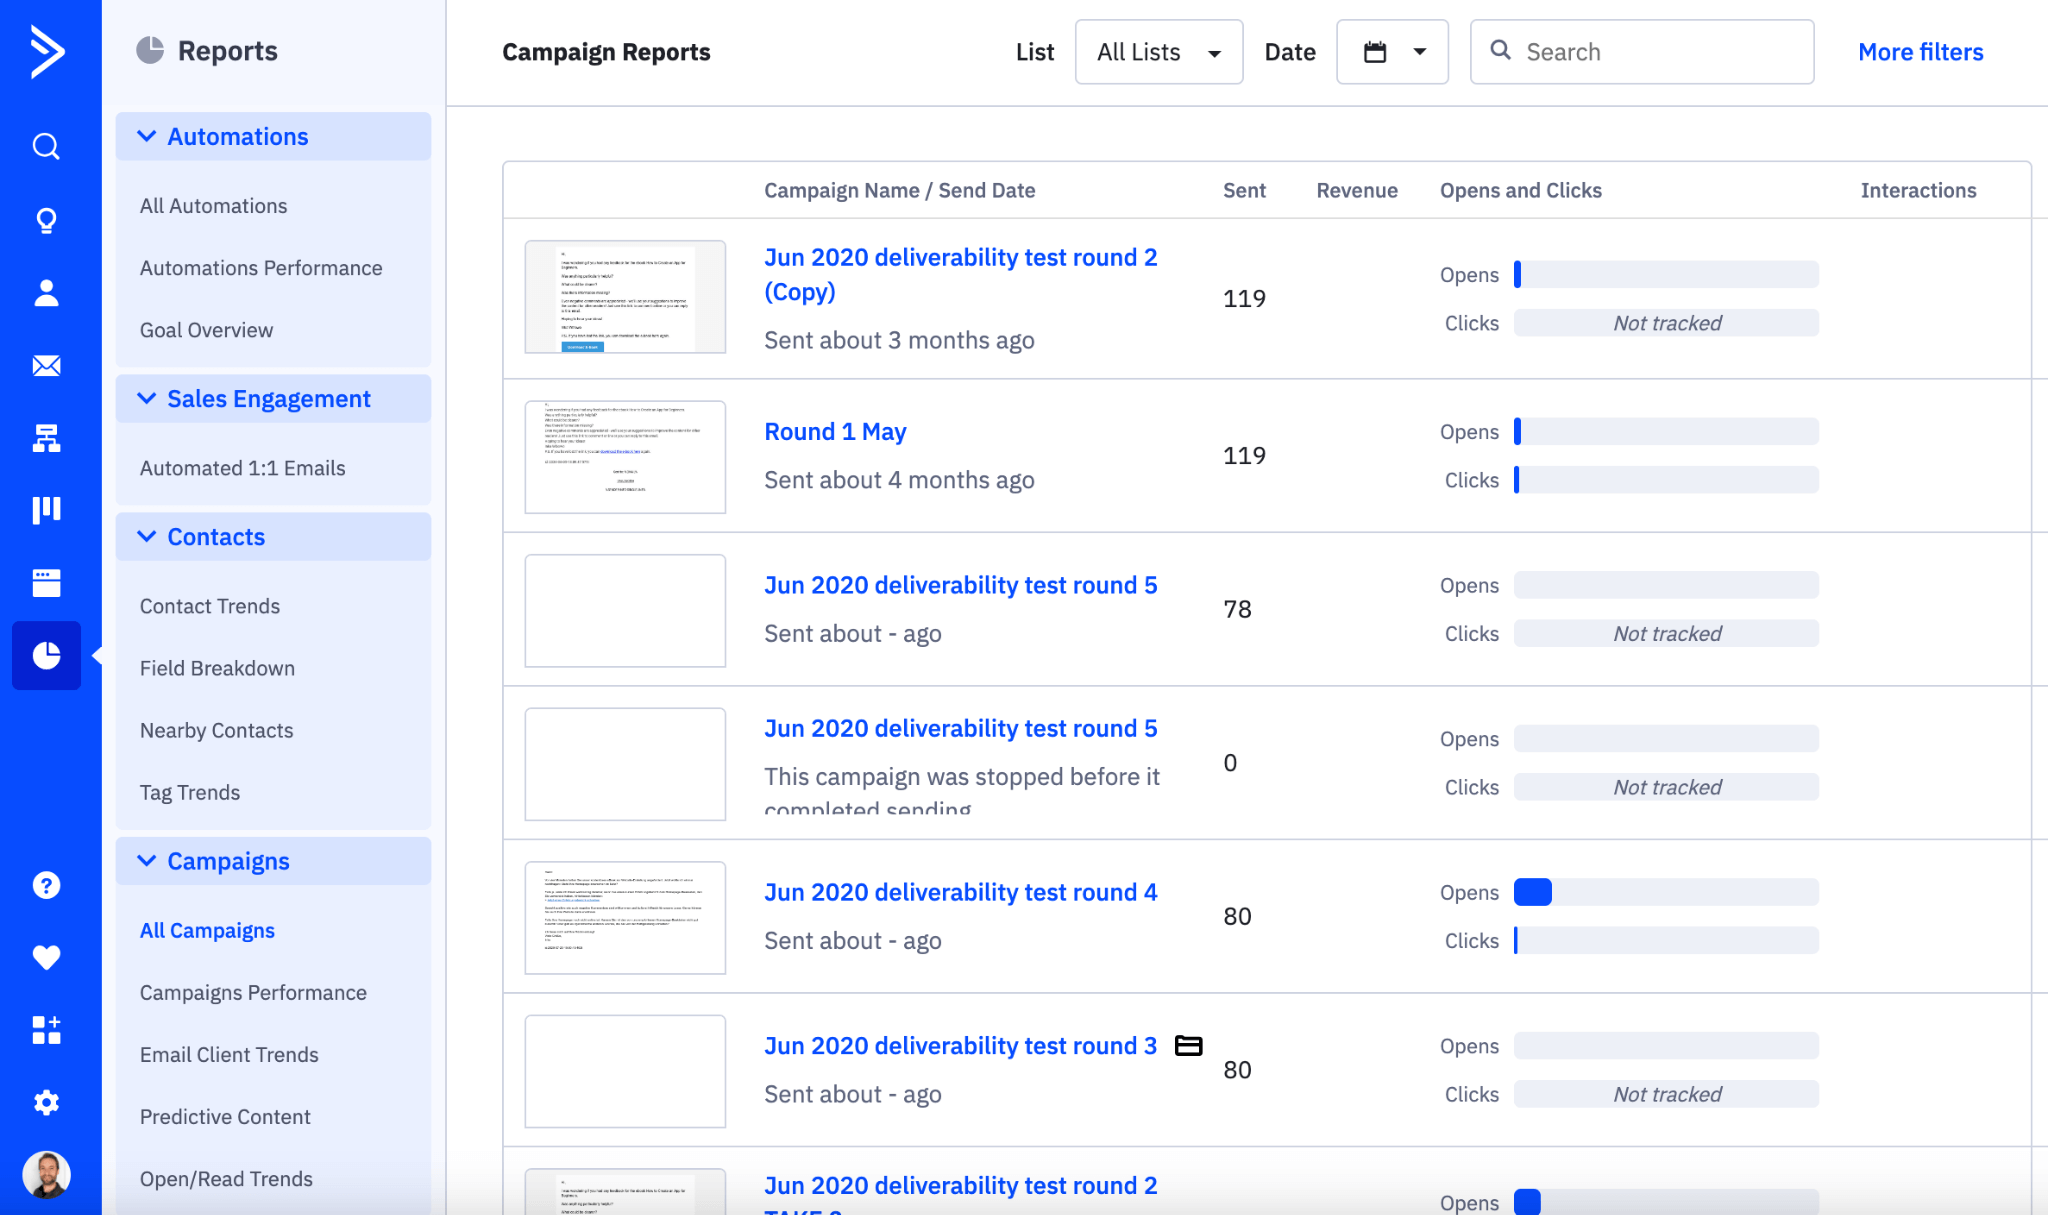This screenshot has height=1215, width=2048.
Task: Open Predictive Content report
Action: pyautogui.click(x=225, y=1116)
